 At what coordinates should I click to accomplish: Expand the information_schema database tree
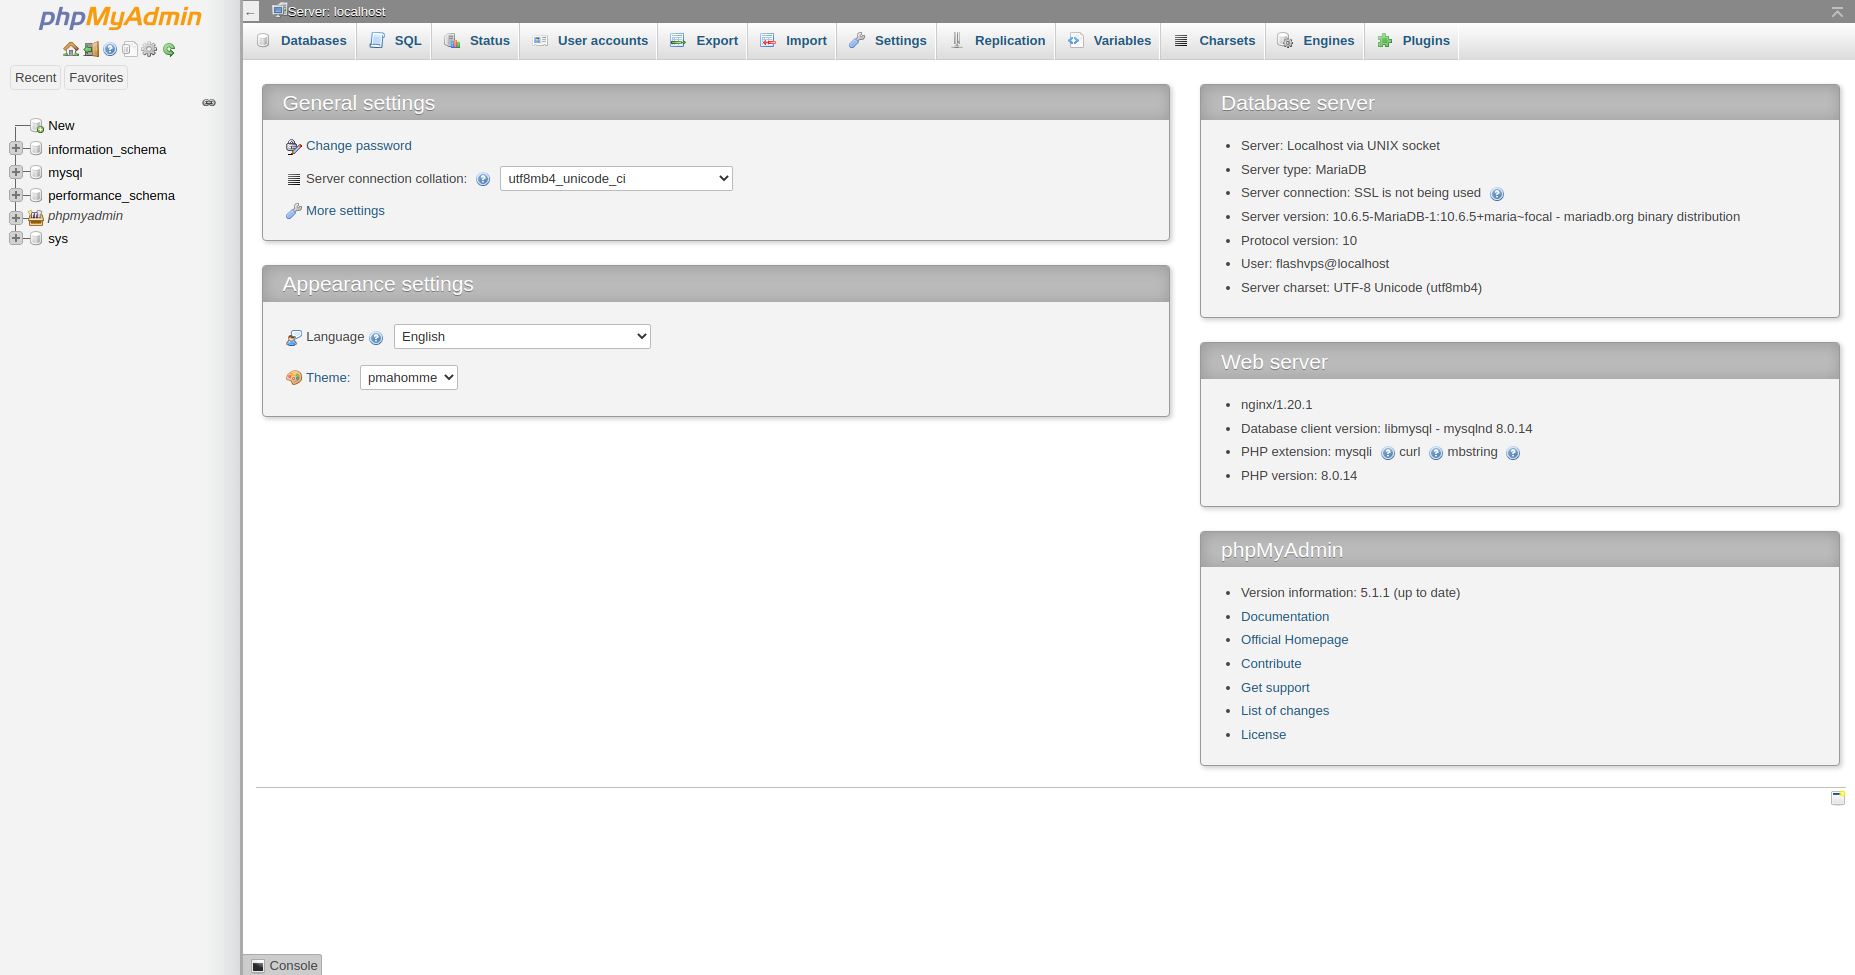(x=16, y=149)
